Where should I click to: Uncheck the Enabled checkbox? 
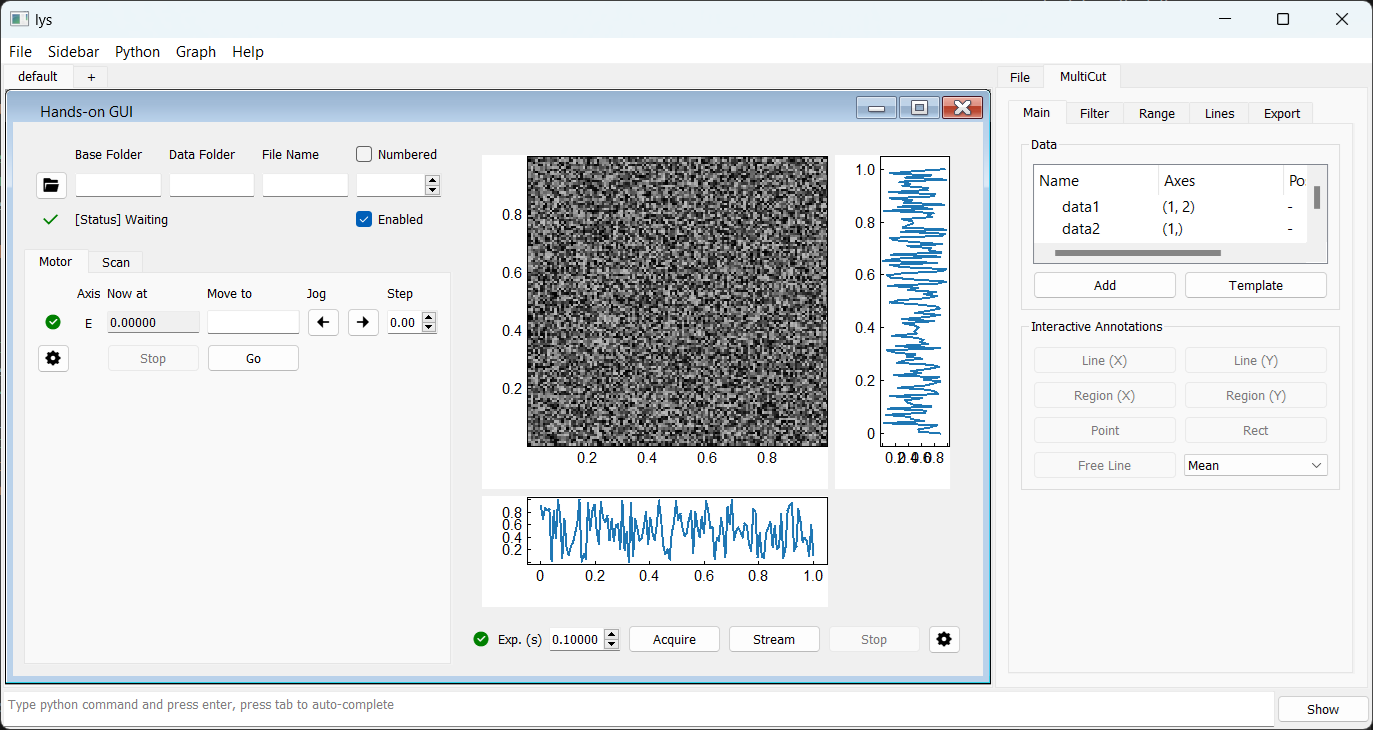coord(365,219)
